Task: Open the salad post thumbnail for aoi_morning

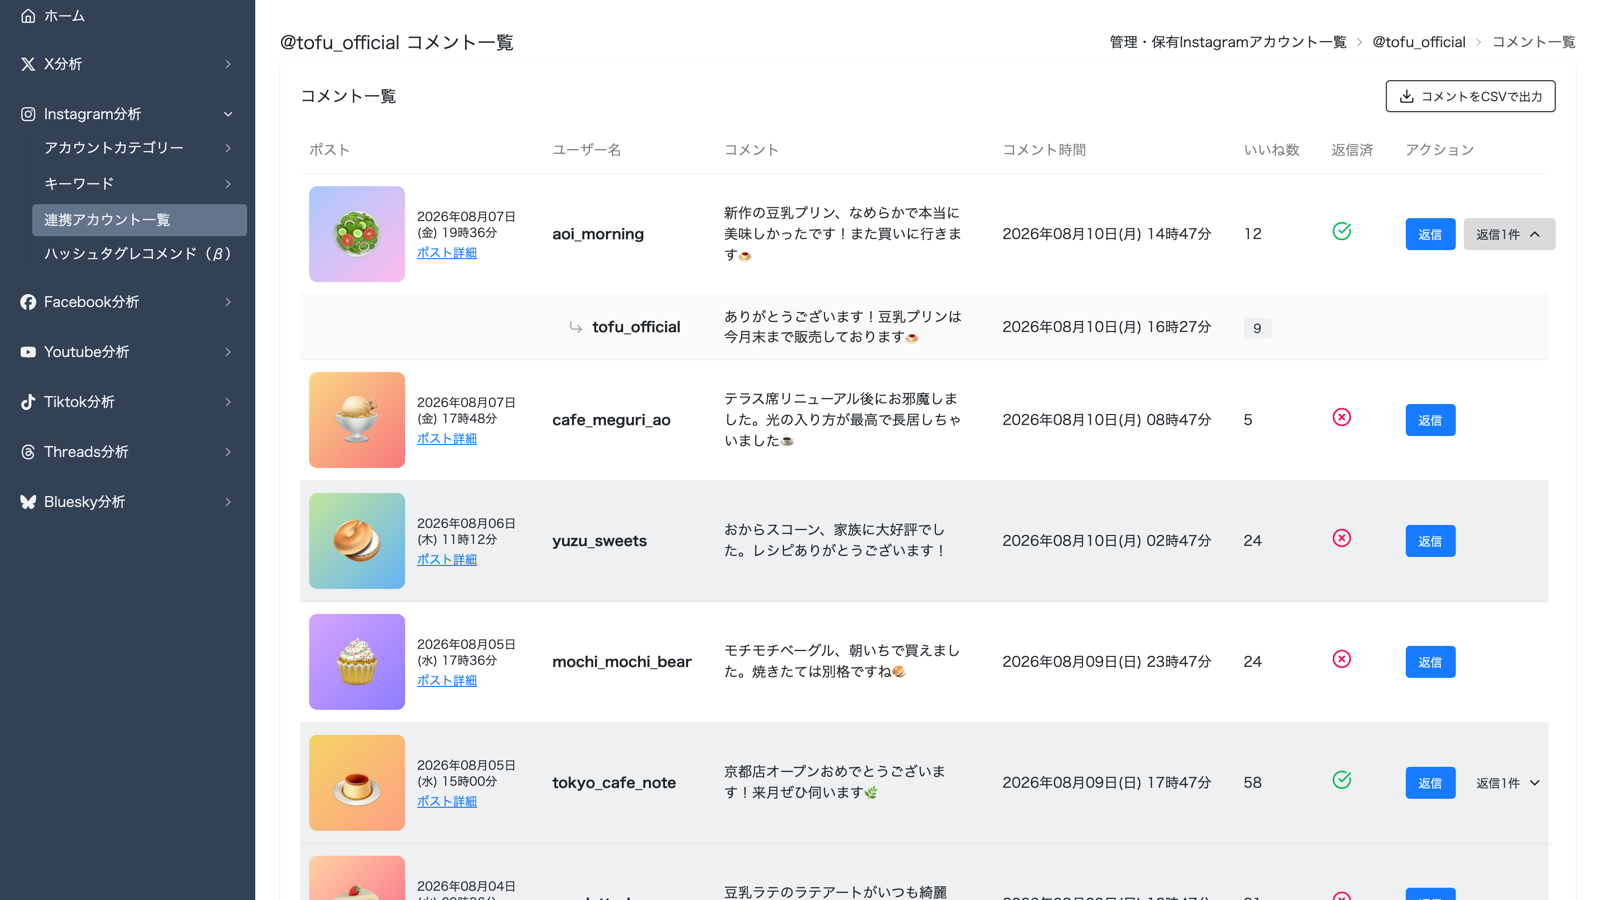Action: coord(357,234)
